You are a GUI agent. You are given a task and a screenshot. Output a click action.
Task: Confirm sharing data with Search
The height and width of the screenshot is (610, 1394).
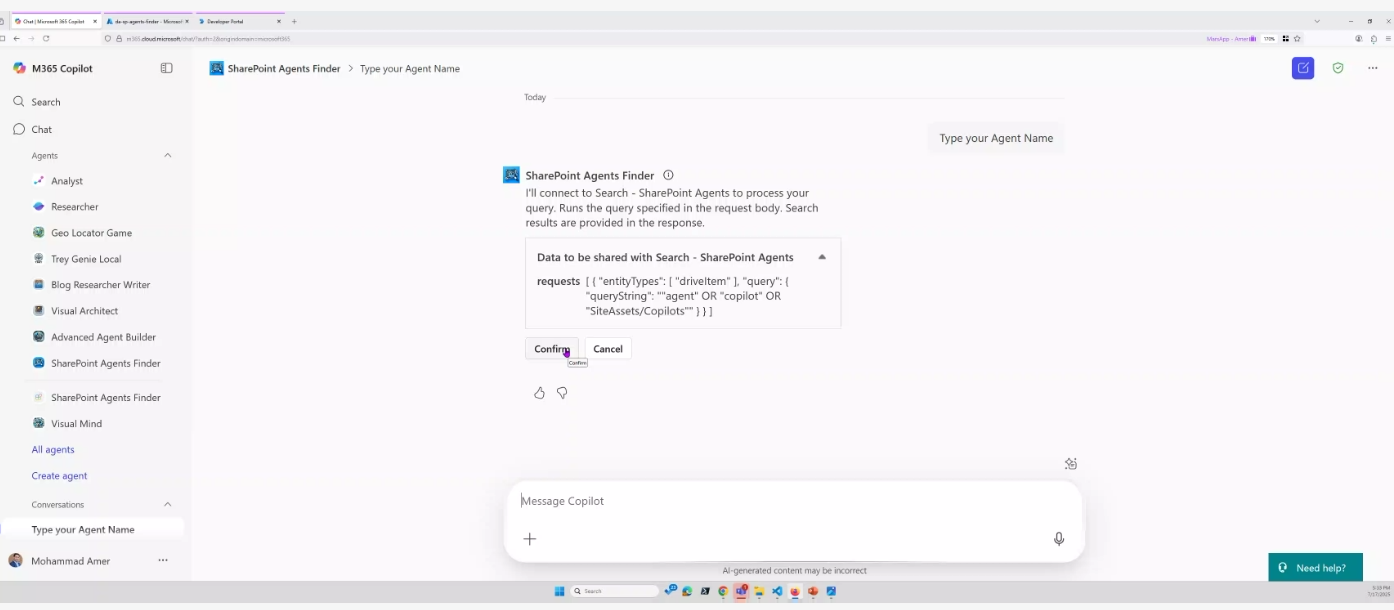click(552, 349)
